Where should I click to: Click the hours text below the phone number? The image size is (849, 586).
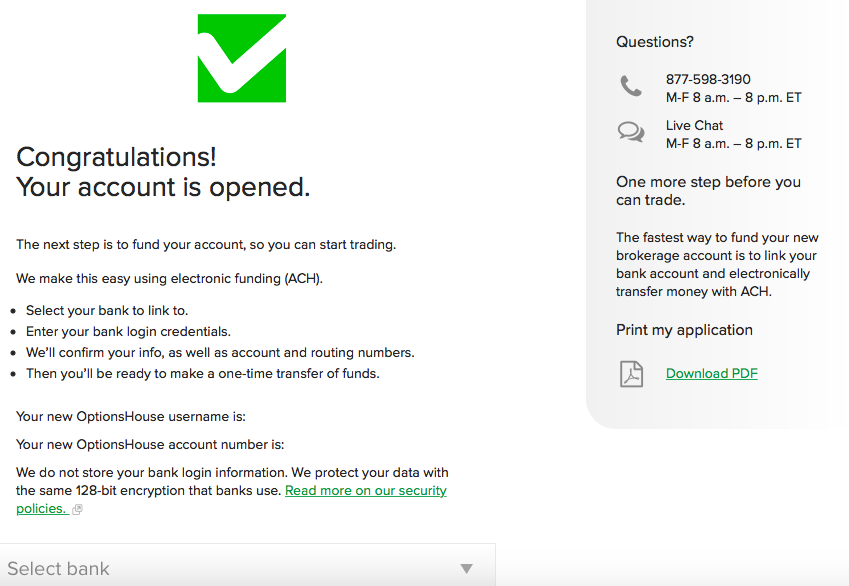pos(733,98)
